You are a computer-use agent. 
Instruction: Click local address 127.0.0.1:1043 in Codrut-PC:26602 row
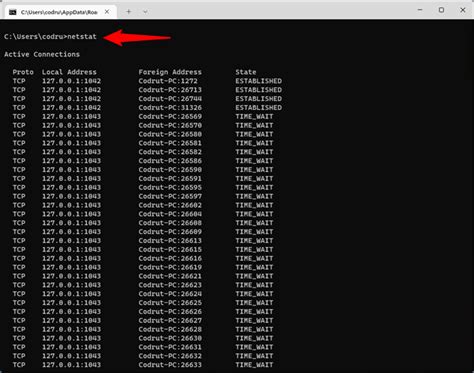pyautogui.click(x=71, y=205)
